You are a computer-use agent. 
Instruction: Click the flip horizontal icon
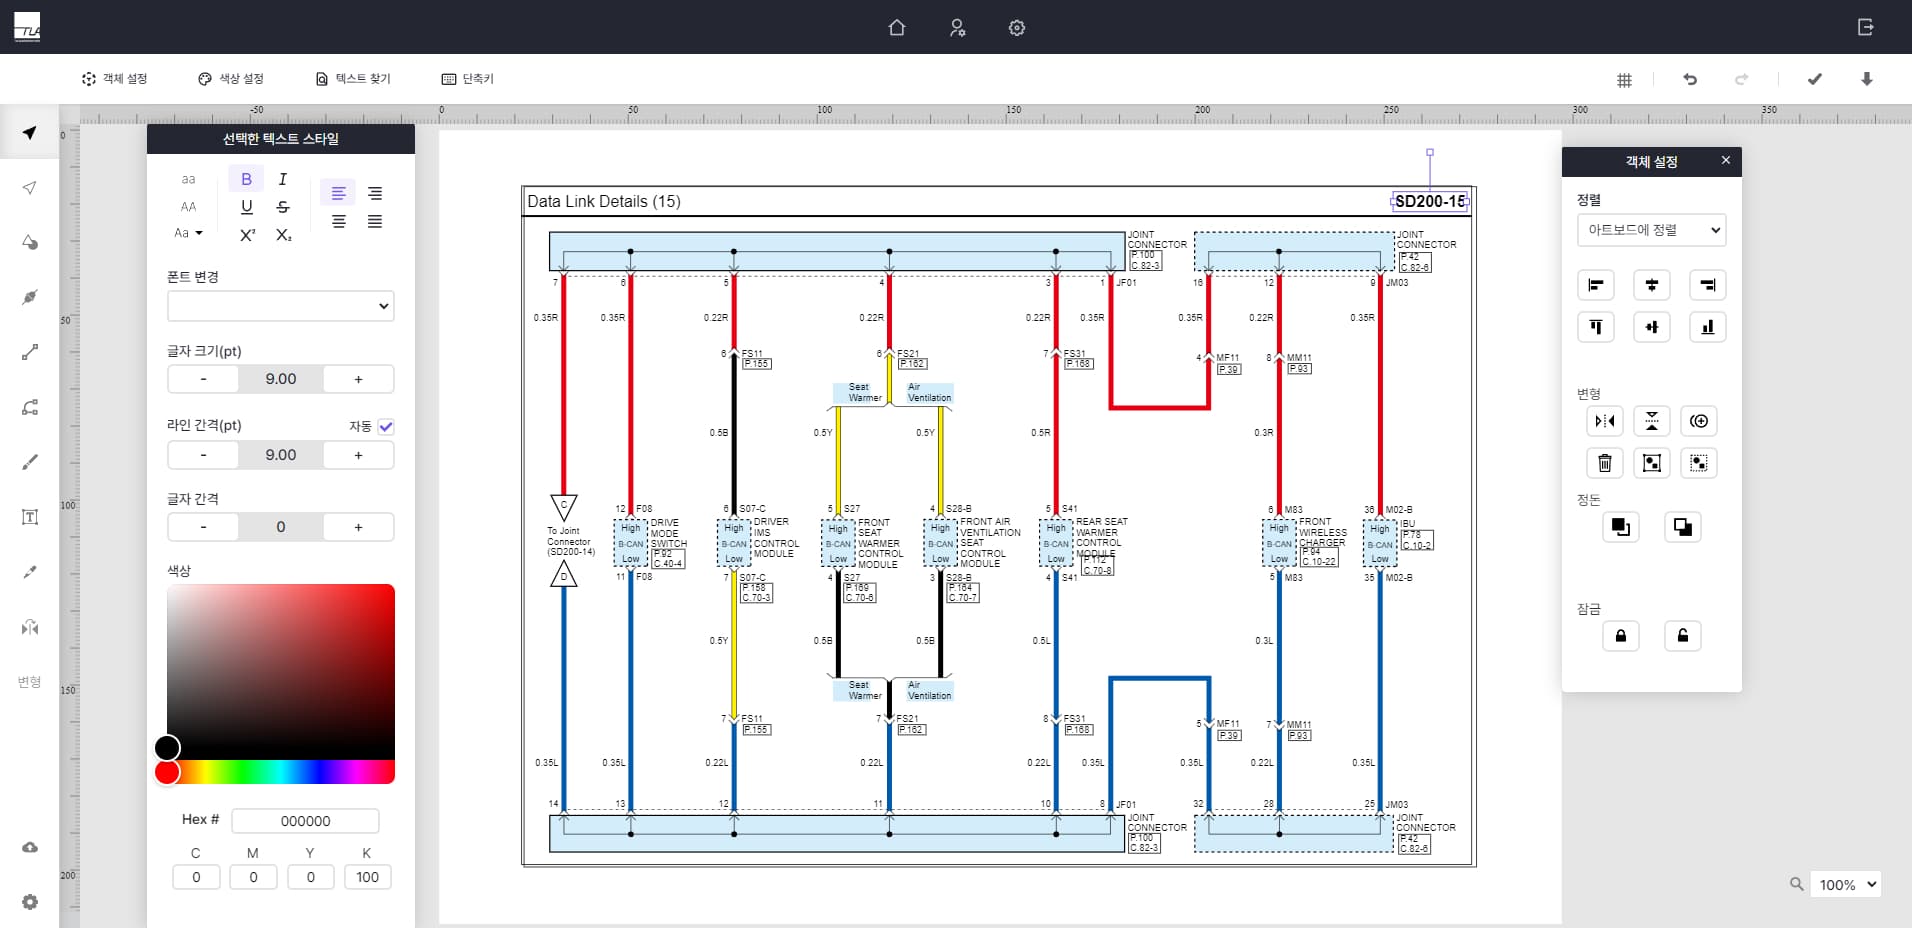coord(1604,421)
